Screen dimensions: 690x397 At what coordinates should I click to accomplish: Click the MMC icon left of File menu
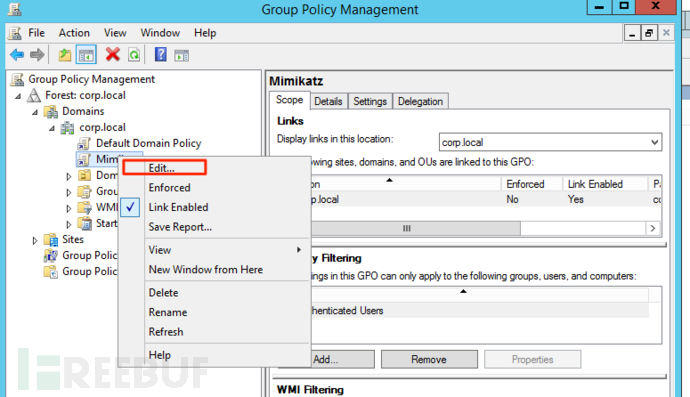click(15, 33)
